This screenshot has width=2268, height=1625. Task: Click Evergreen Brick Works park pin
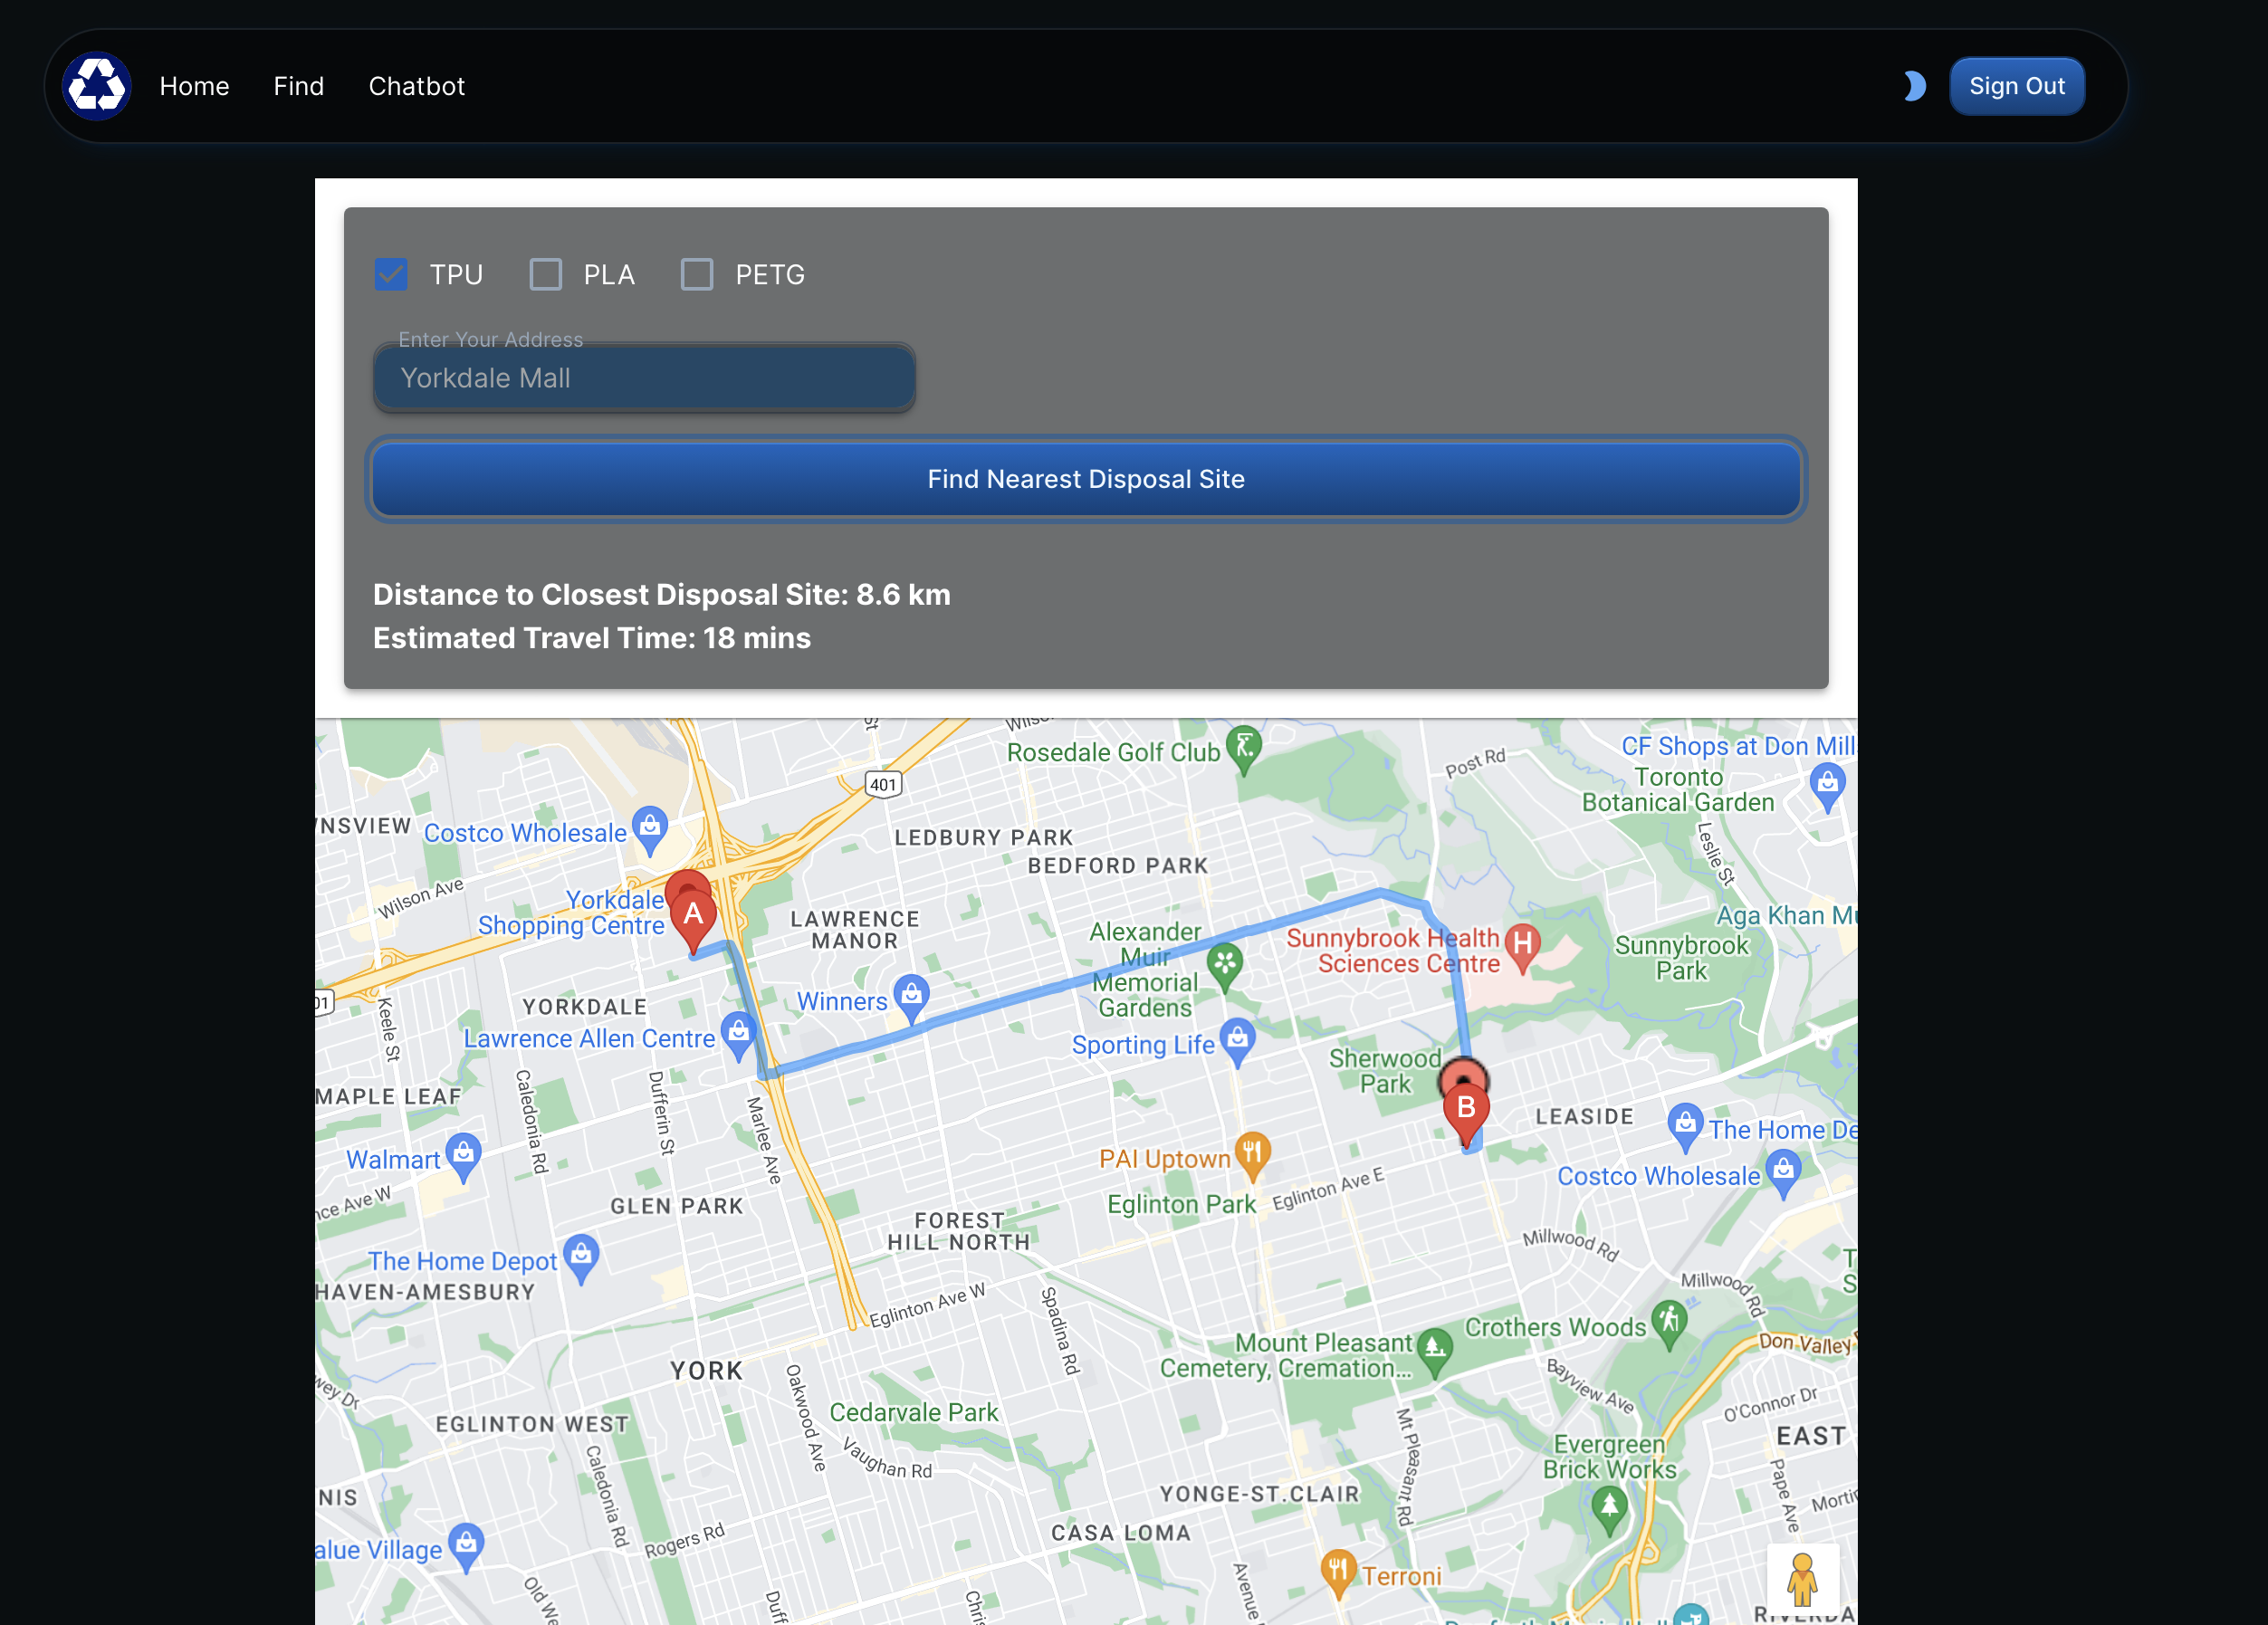click(1608, 1506)
